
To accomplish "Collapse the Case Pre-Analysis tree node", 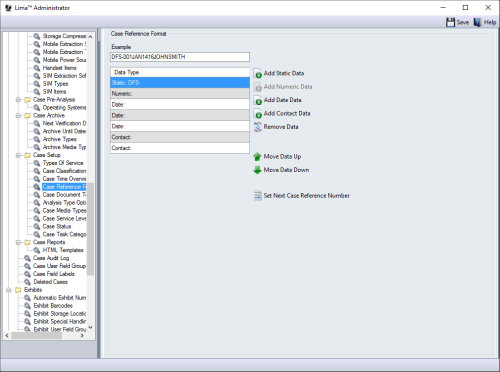I will [x=18, y=100].
